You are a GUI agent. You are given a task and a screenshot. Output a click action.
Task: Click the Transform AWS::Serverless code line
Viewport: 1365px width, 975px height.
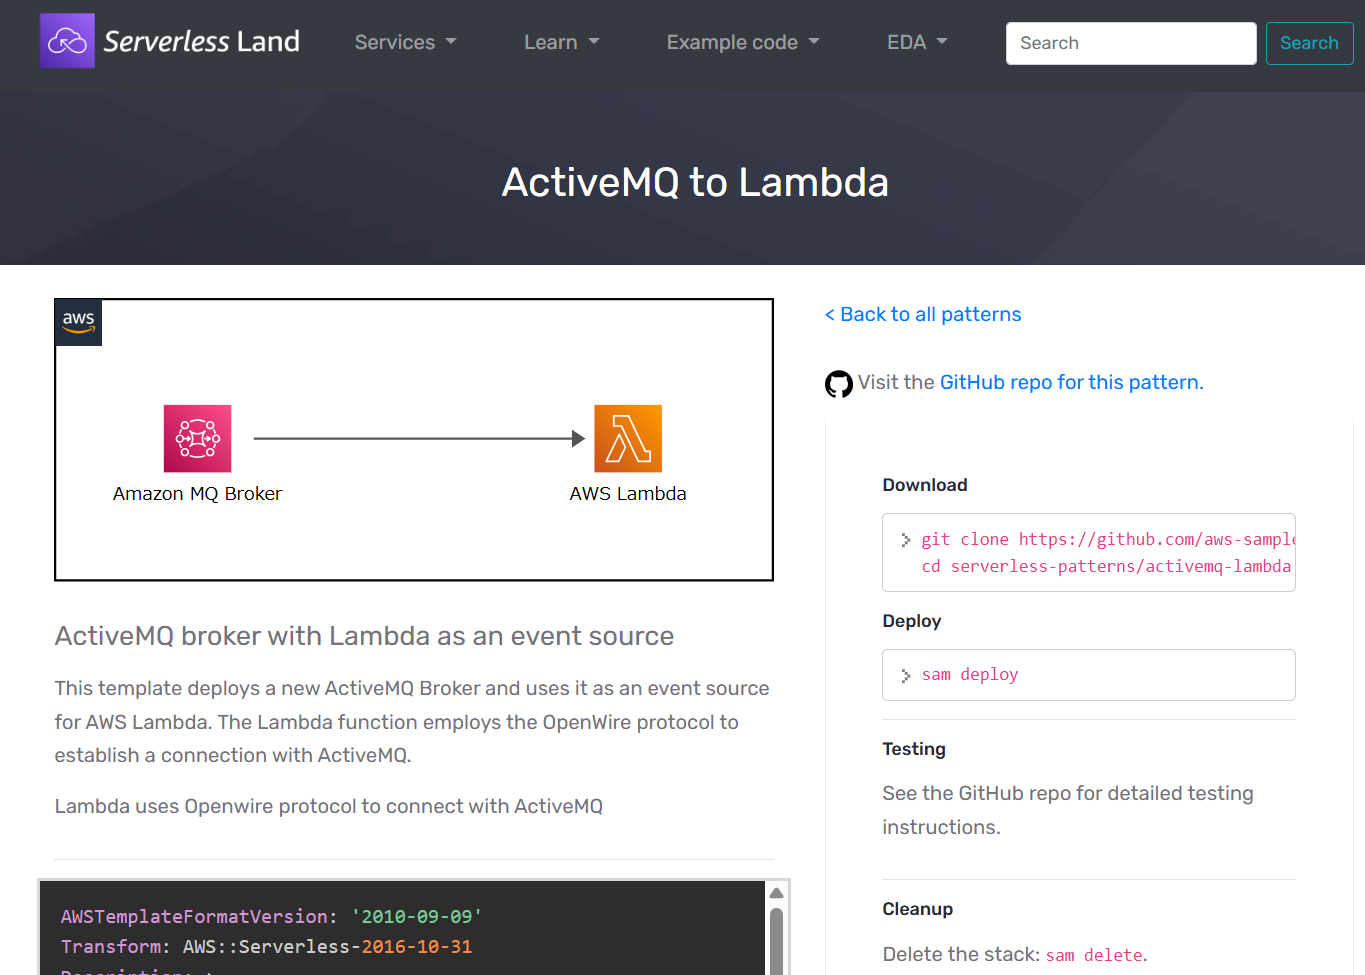267,947
